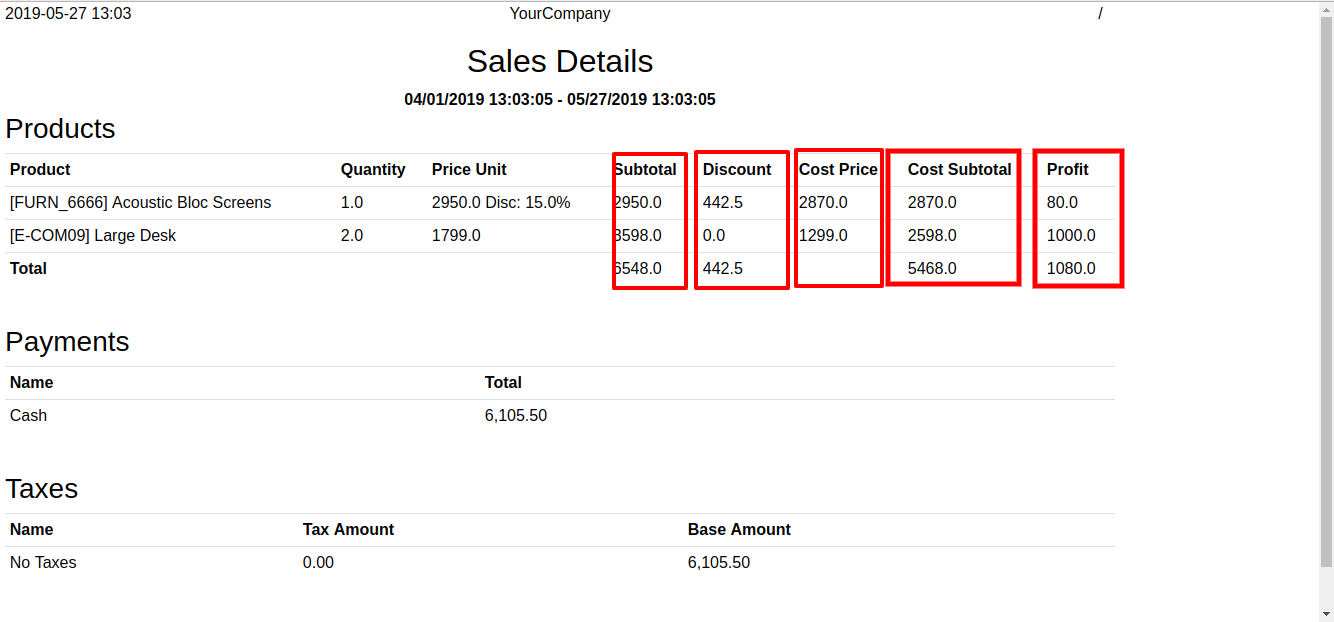The image size is (1334, 622).
Task: Click the scrollbar up arrow
Action: point(1326,9)
